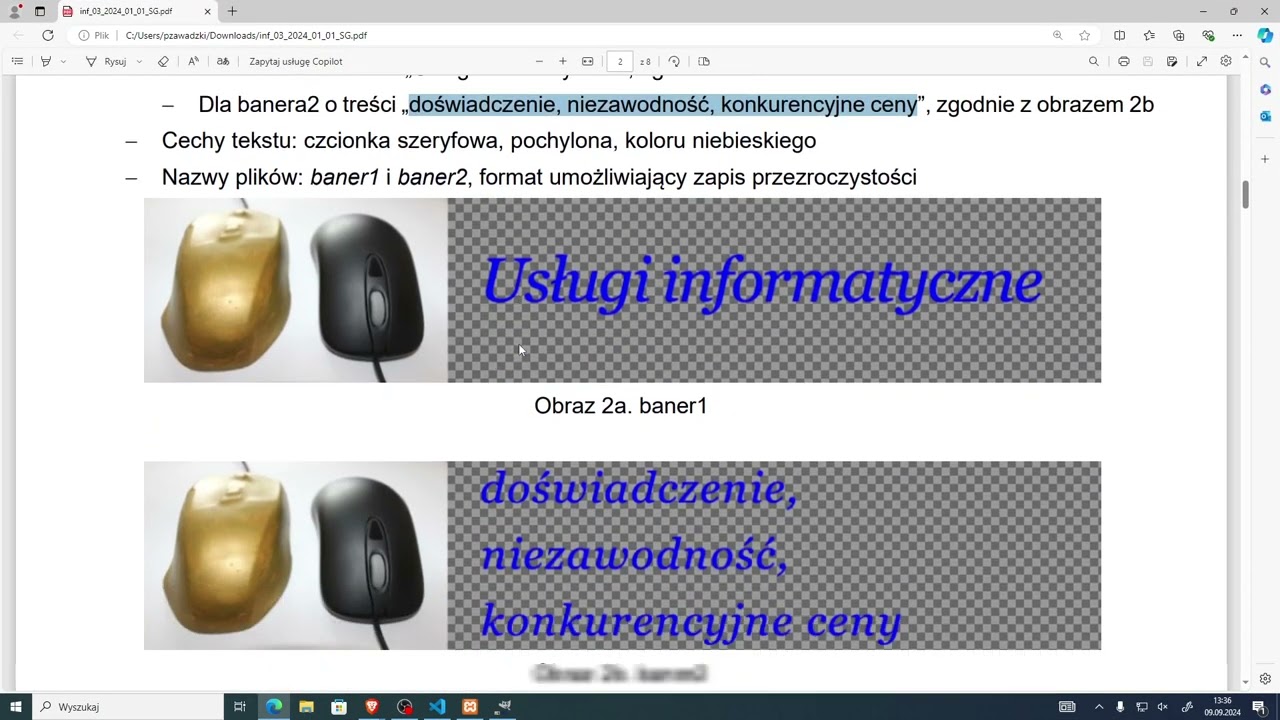Expand highlight color options dropdown
Screen dimensions: 1280x720
[x=63, y=61]
